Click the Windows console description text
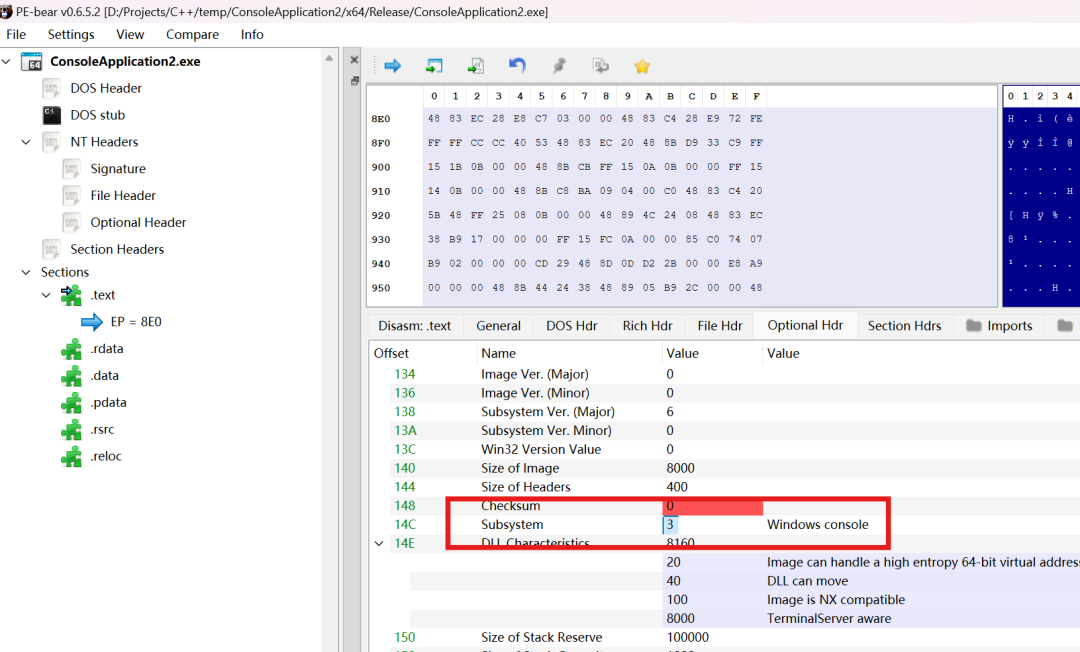The height and width of the screenshot is (652, 1080). 818,525
